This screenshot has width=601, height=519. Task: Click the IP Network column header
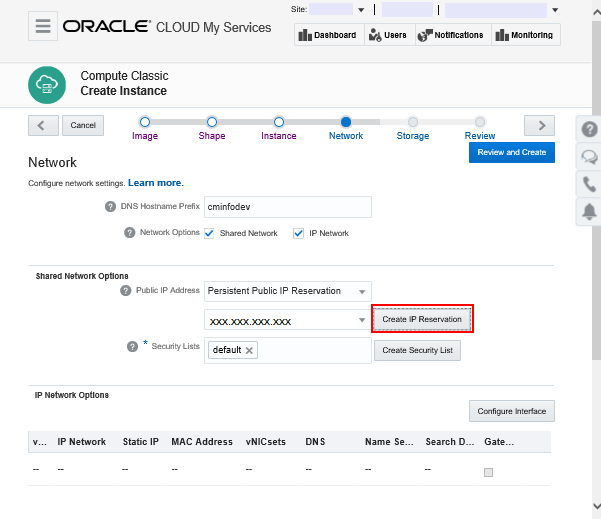[82, 442]
